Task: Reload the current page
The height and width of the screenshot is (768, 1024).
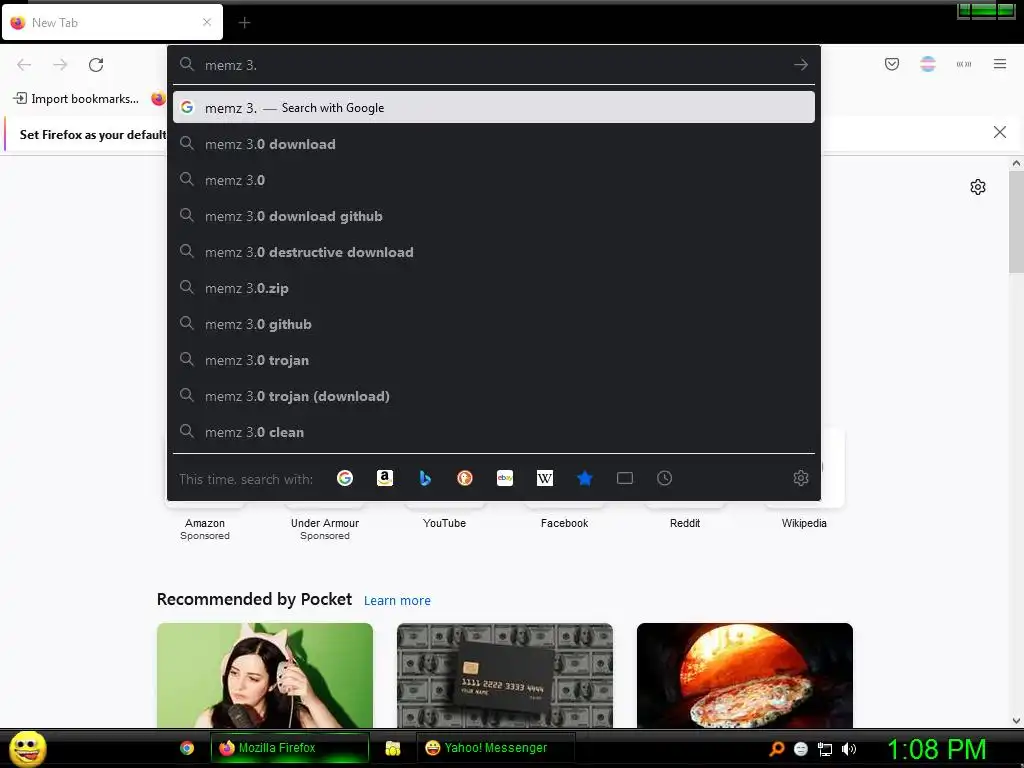Action: click(x=96, y=65)
